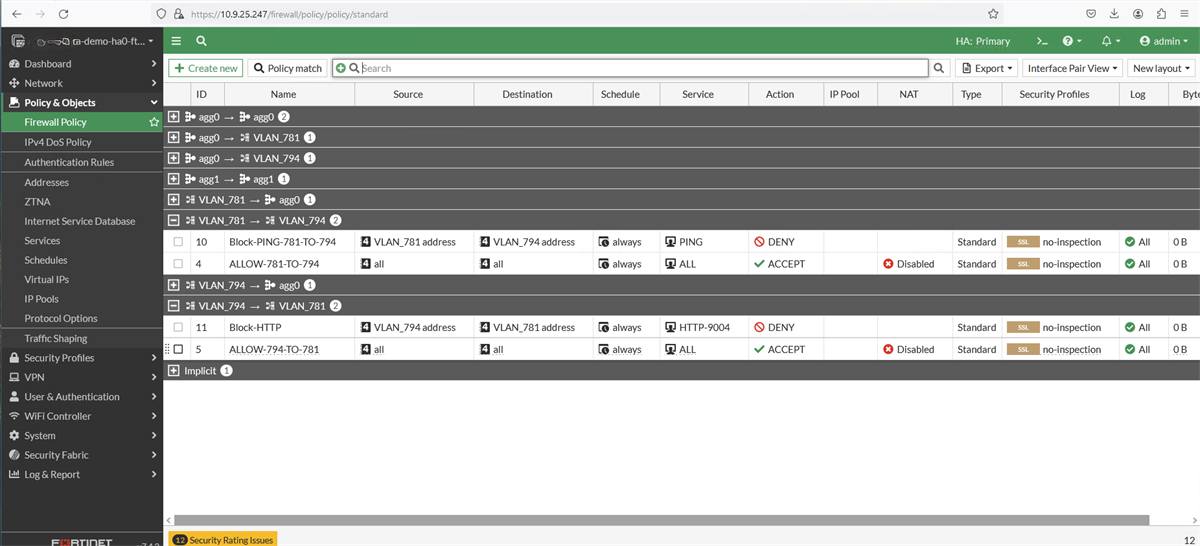Select Authentication Rules menu item
The width and height of the screenshot is (1200, 546).
[69, 162]
